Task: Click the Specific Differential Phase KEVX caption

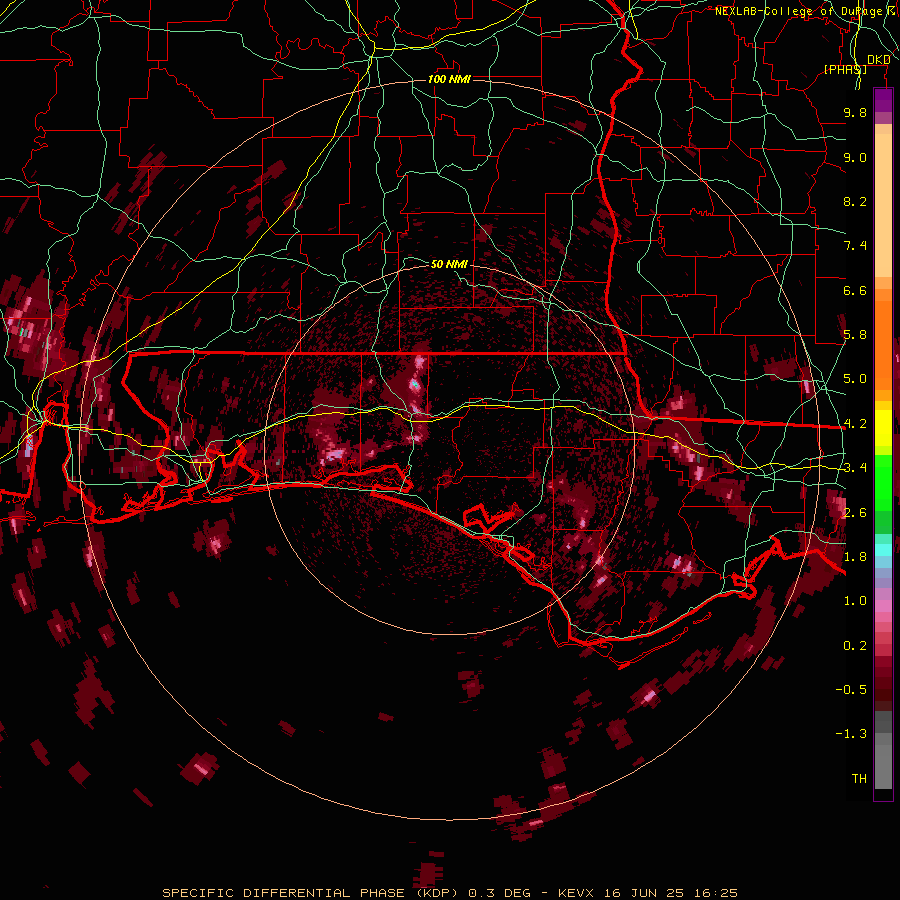Action: [450, 893]
